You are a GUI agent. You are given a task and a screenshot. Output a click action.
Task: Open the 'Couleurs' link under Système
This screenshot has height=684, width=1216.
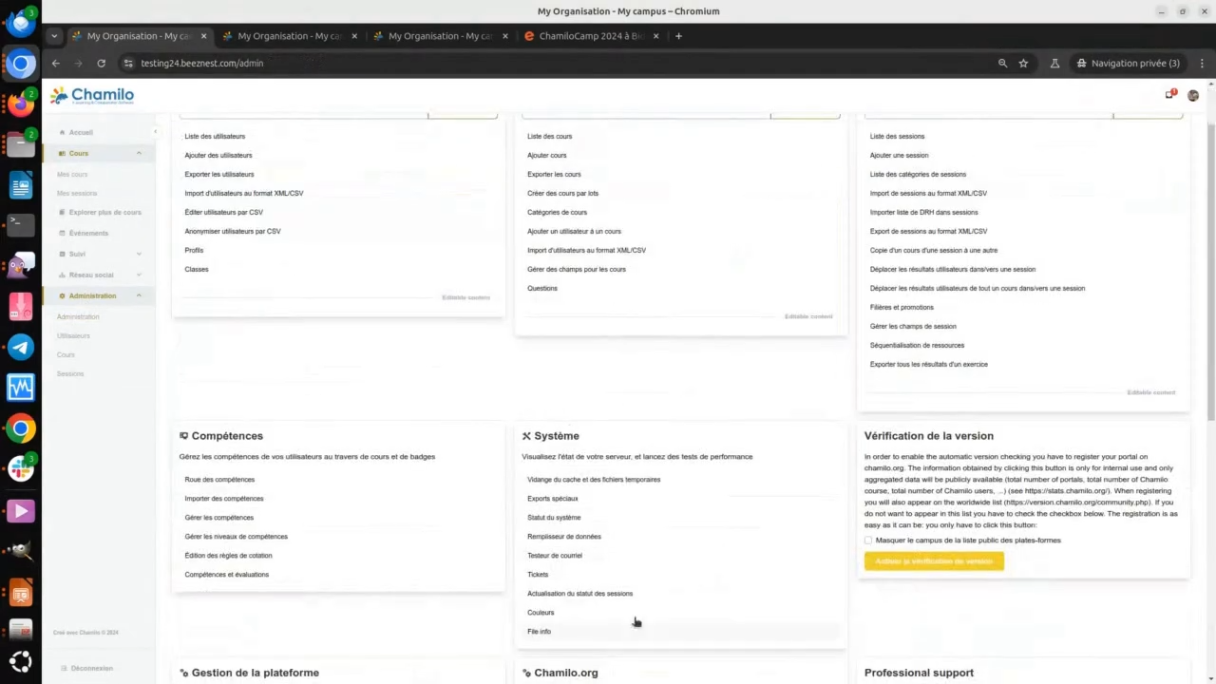540,612
